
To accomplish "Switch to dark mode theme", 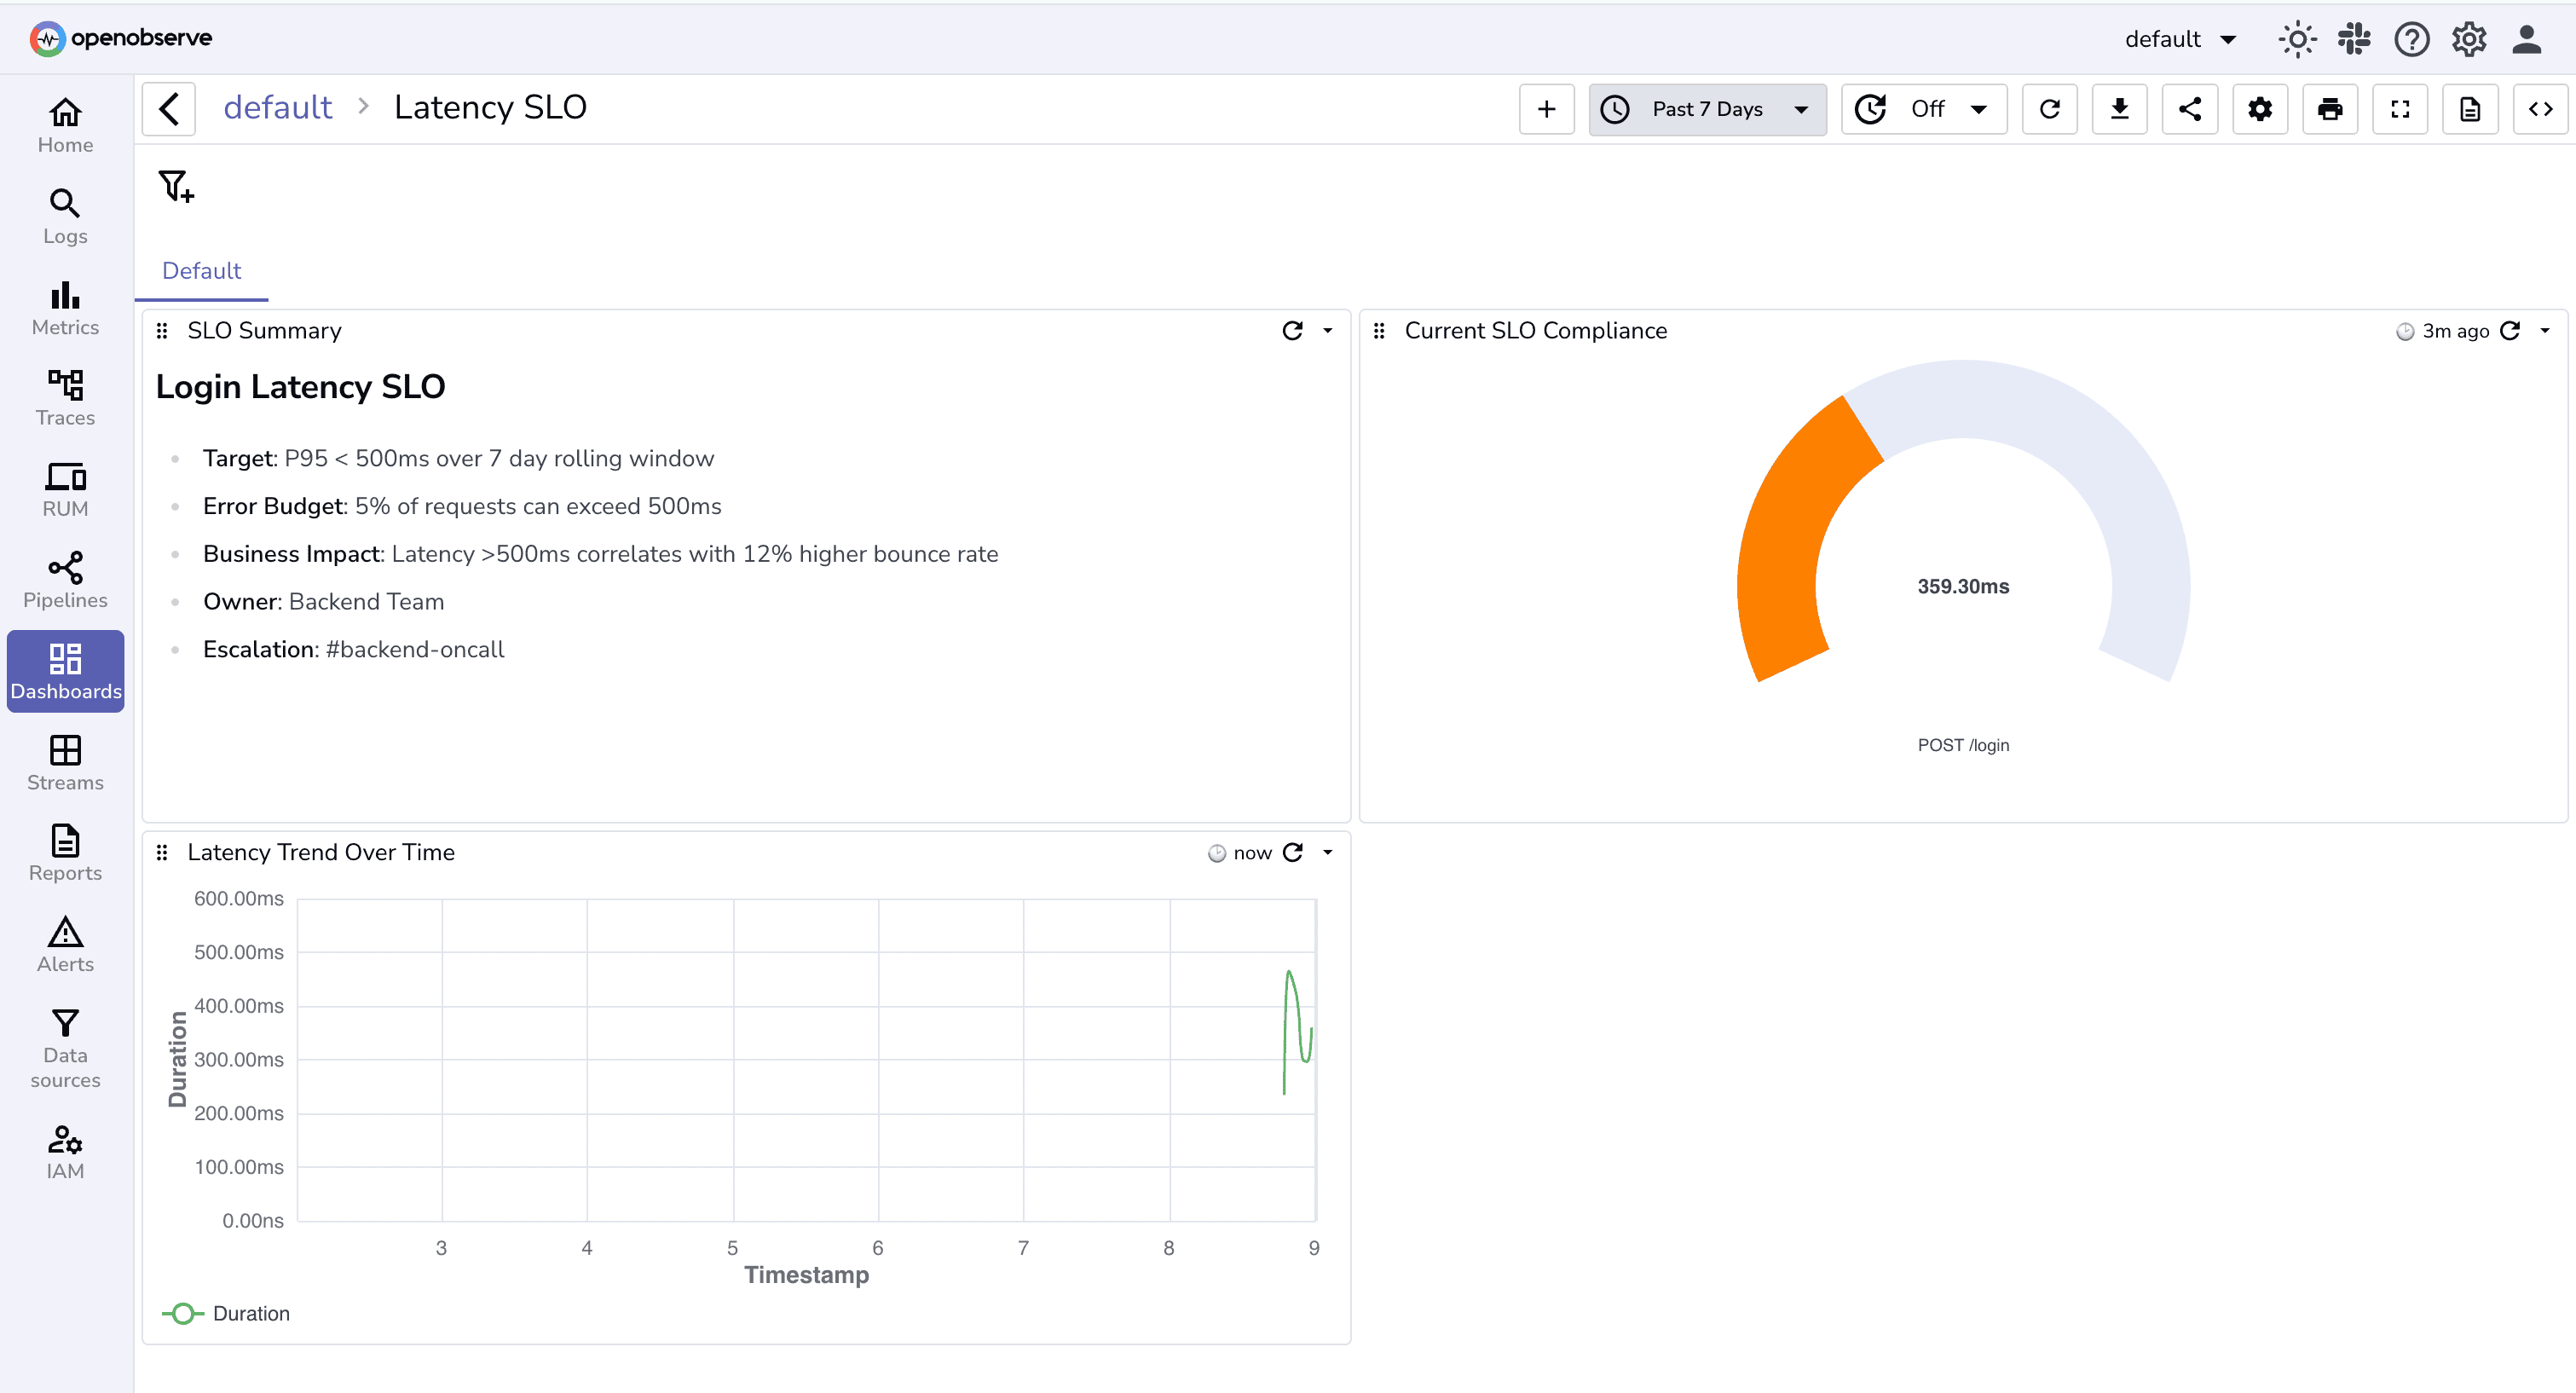I will coord(2297,39).
